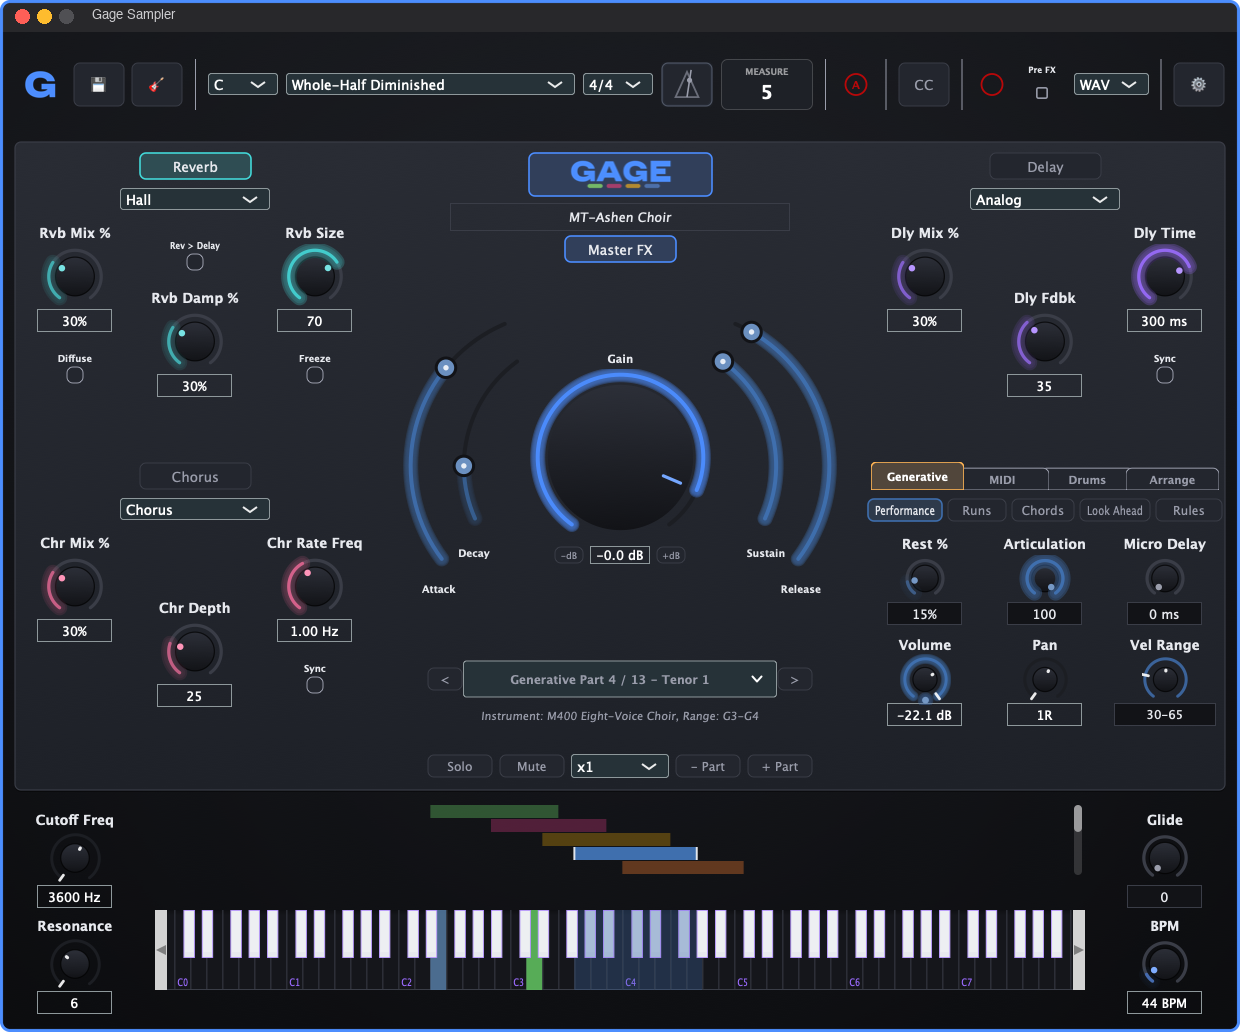Open the key dropdown showing C
The height and width of the screenshot is (1032, 1240).
point(242,85)
